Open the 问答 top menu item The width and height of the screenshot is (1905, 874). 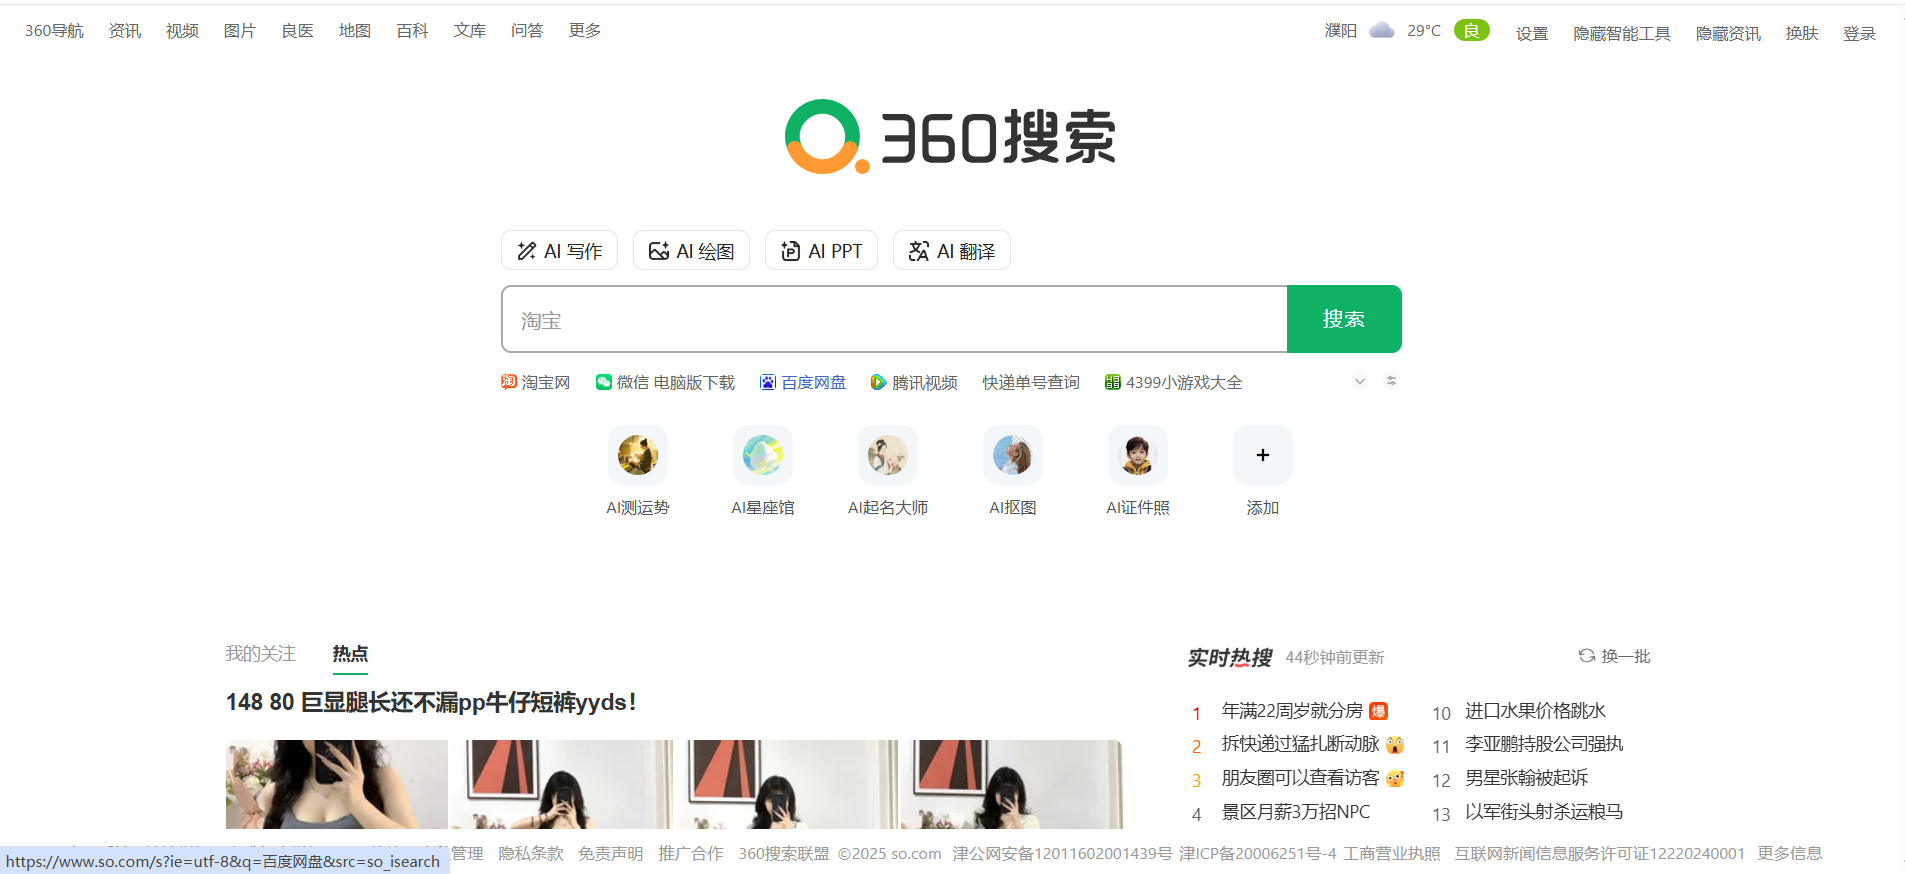(527, 31)
